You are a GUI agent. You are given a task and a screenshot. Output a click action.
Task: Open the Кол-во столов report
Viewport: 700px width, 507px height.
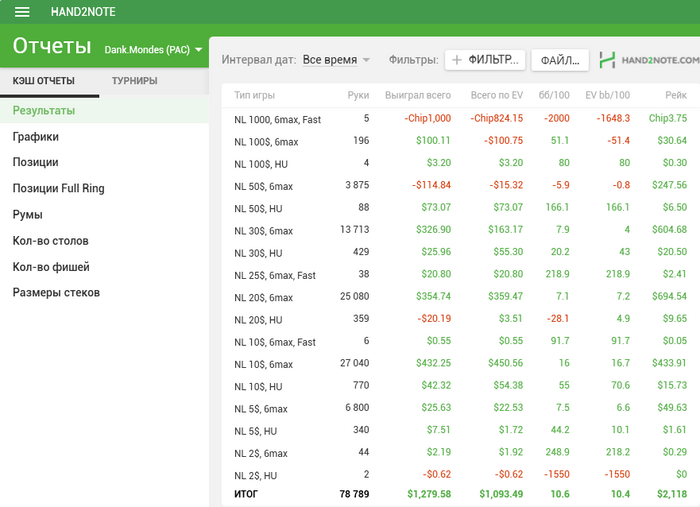(50, 241)
